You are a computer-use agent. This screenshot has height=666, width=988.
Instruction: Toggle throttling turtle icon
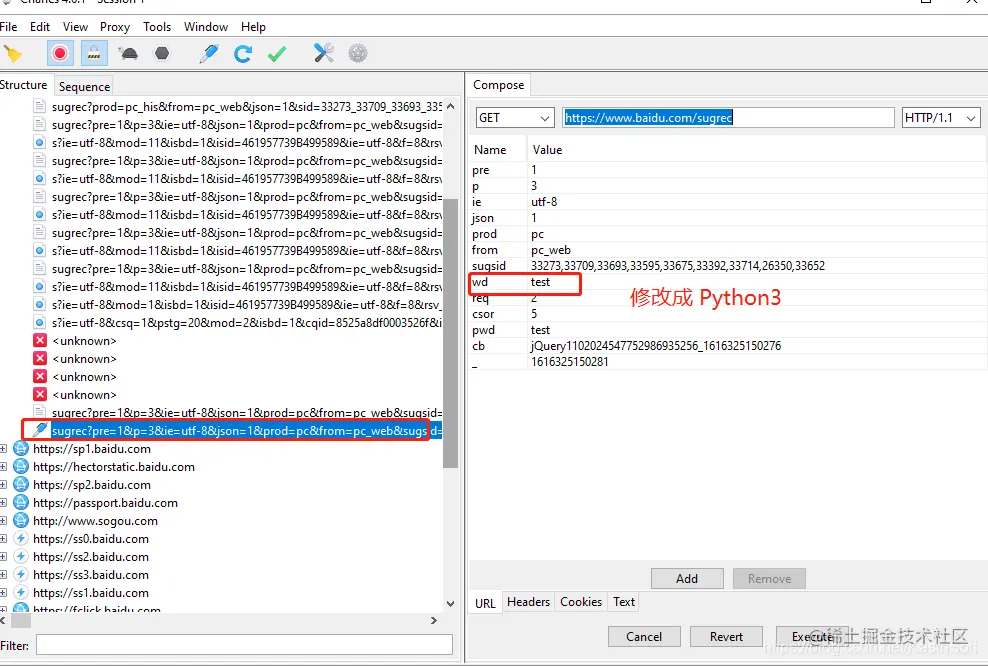(x=129, y=54)
